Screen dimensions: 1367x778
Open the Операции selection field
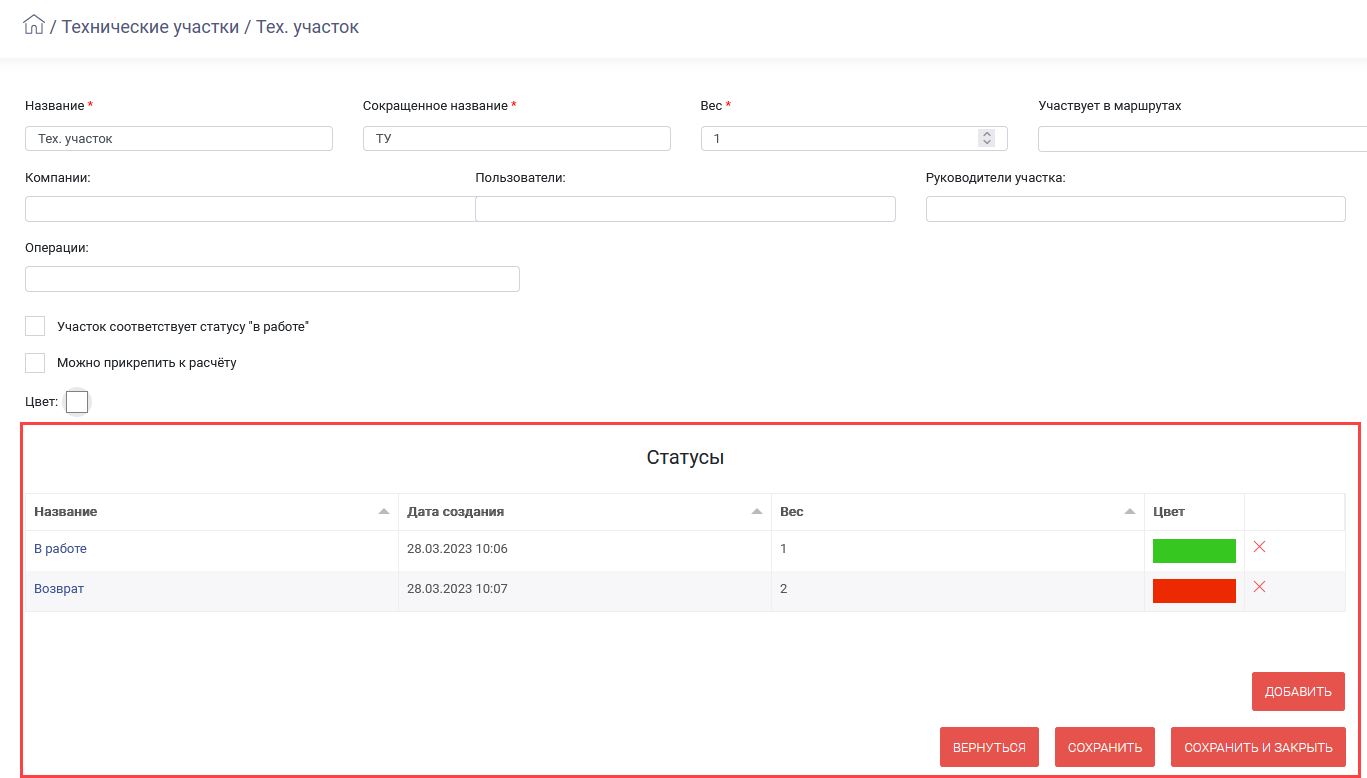coord(272,279)
